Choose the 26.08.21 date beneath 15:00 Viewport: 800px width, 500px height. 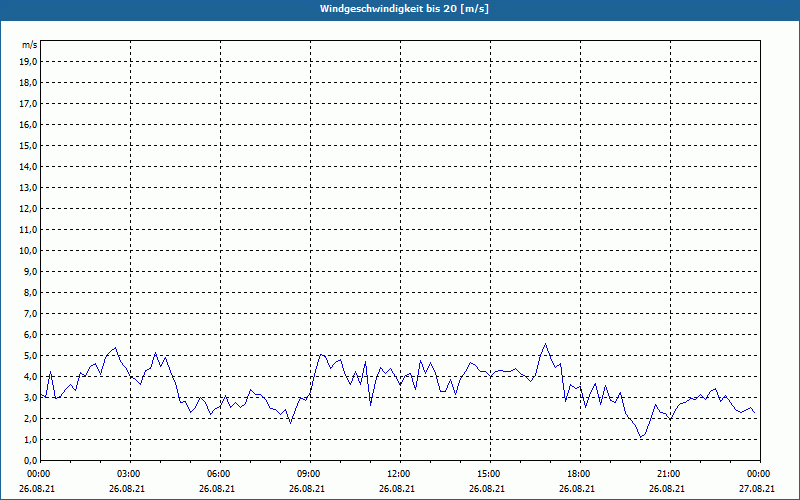[x=487, y=488]
